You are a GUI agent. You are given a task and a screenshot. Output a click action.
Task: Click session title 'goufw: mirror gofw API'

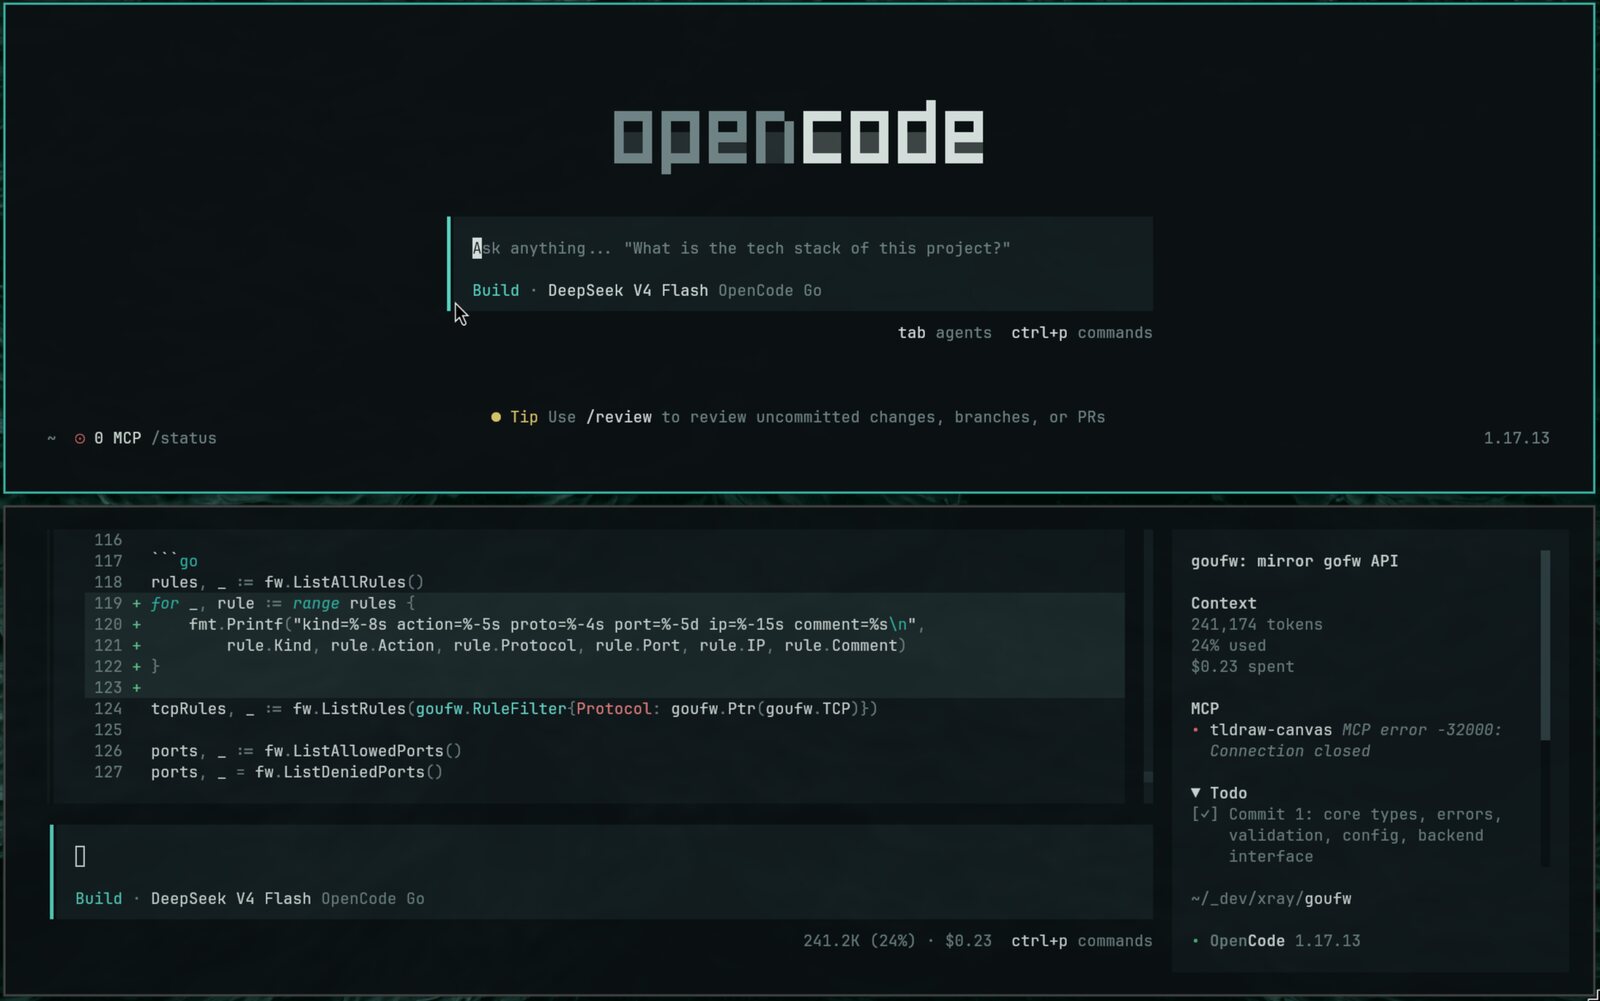click(x=1294, y=561)
